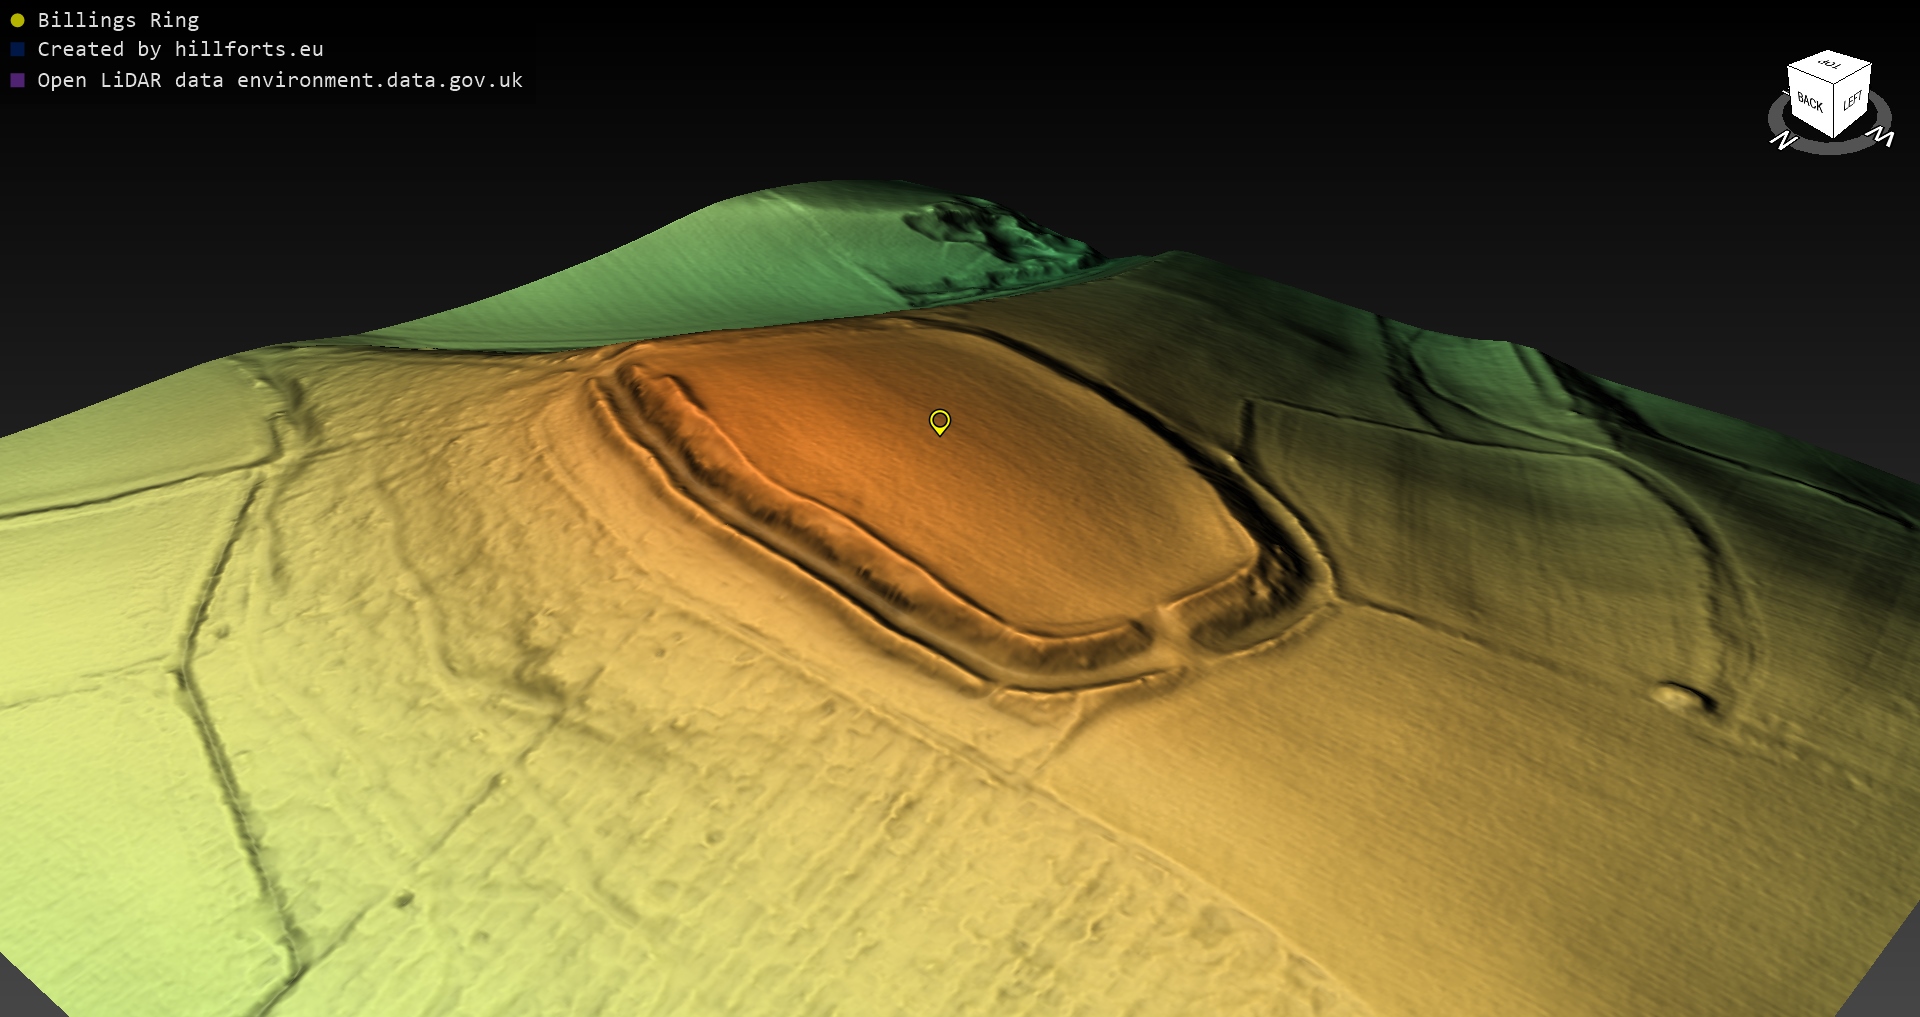Click the purple square legend marker
The image size is (1920, 1017).
pos(17,80)
